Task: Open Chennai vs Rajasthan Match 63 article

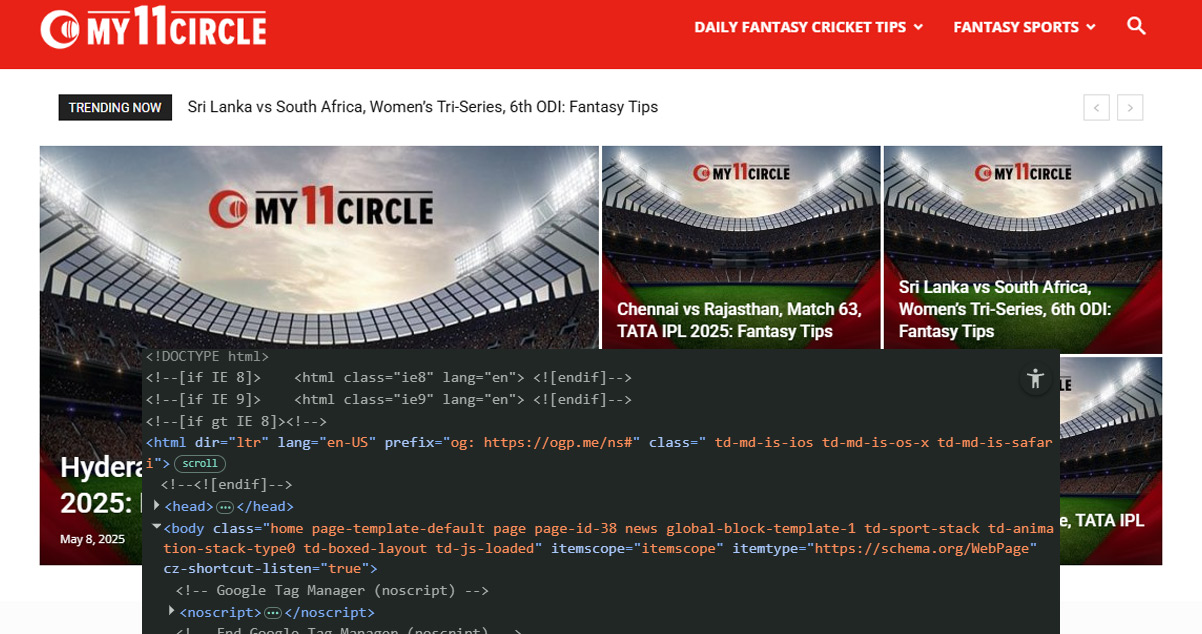Action: click(x=739, y=320)
